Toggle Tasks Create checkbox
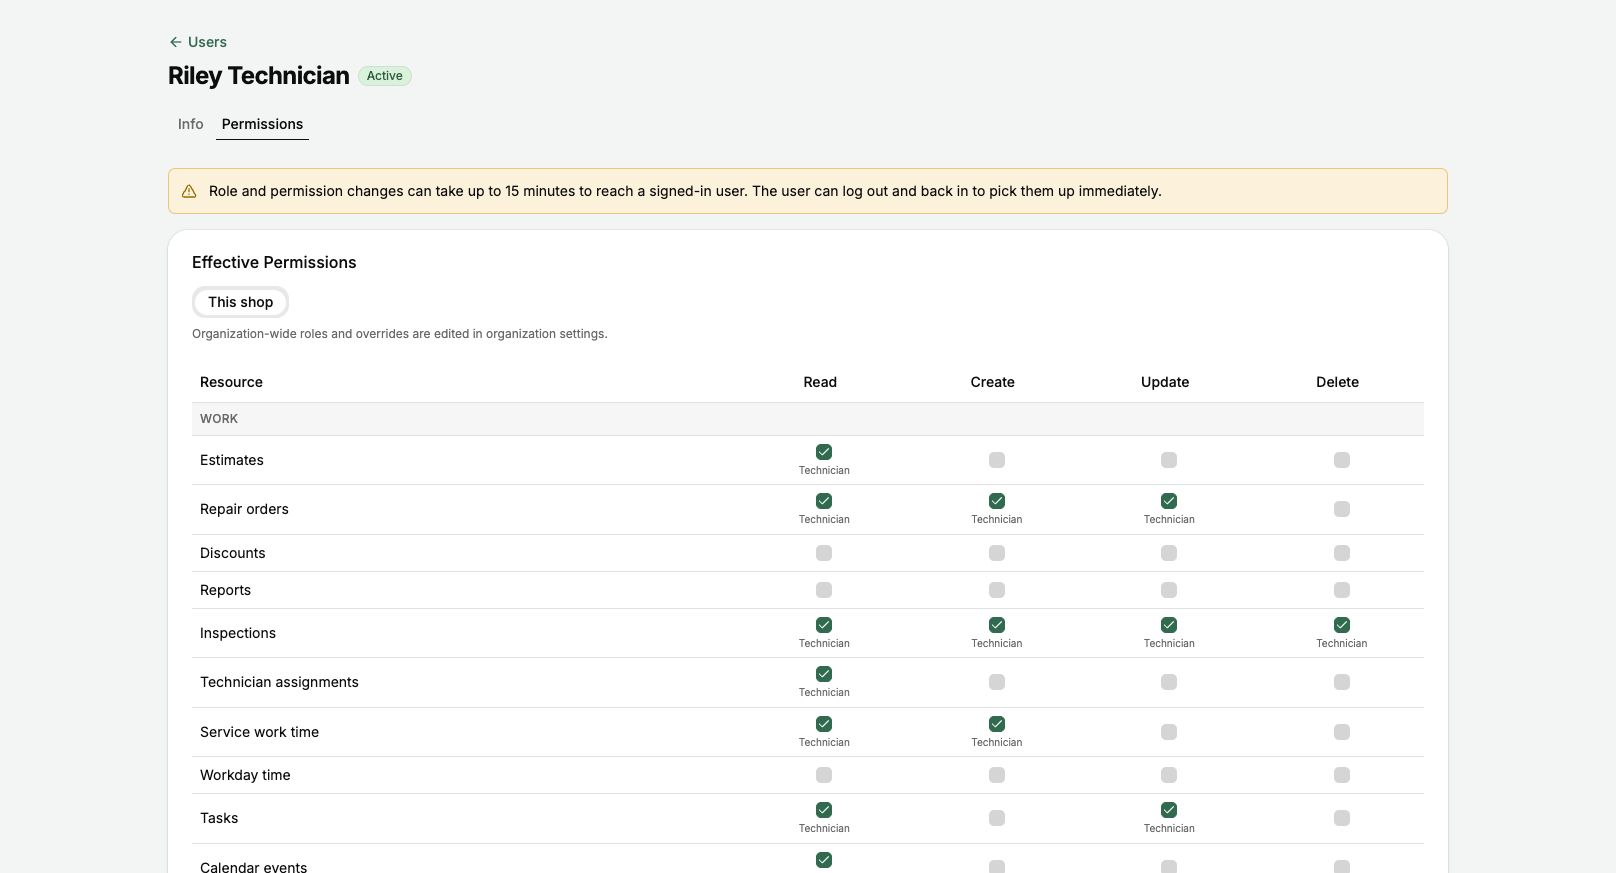The width and height of the screenshot is (1616, 873). 997,818
